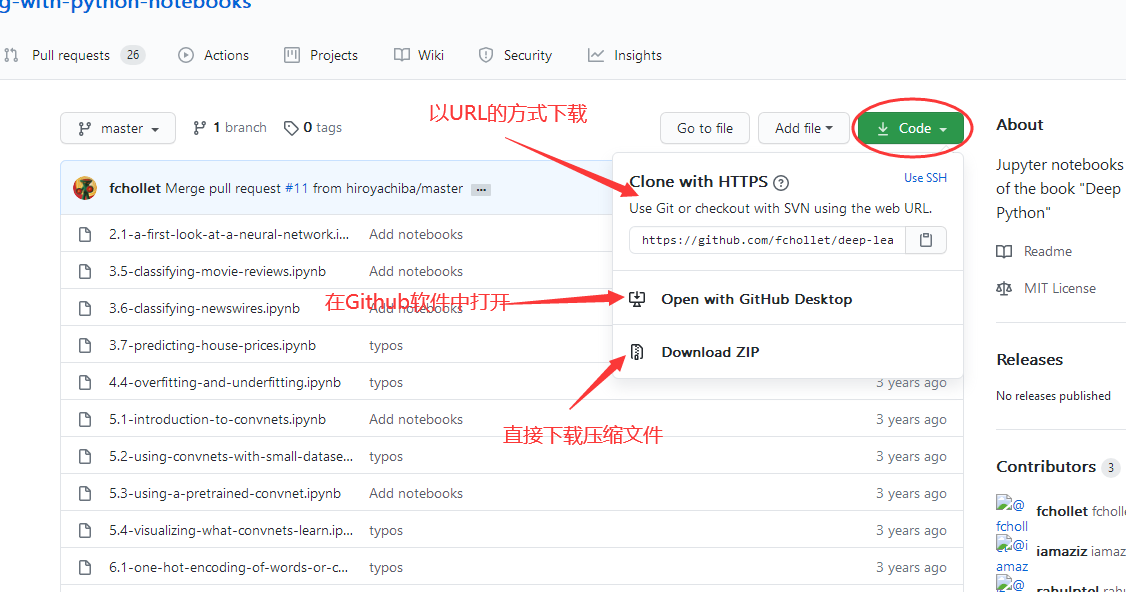This screenshot has width=1126, height=592.
Task: Open the Readme link in About
Action: coord(1048,251)
